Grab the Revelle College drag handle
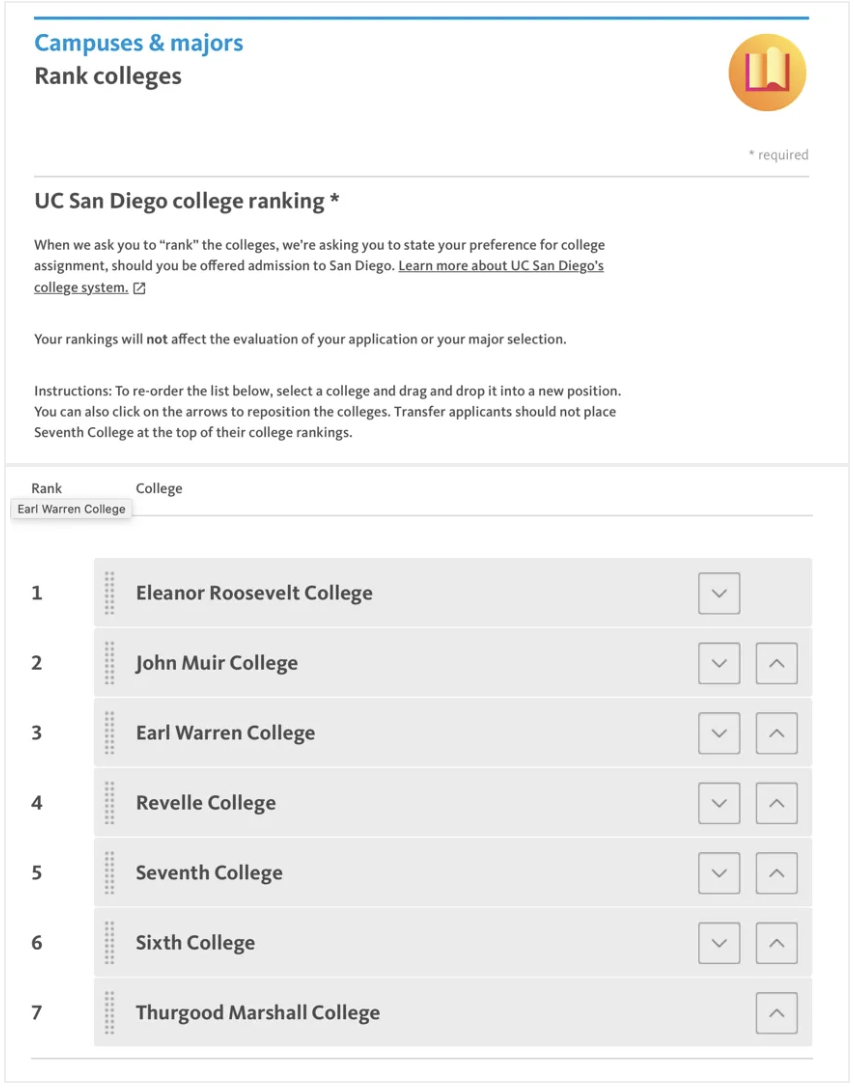Viewport: 854px width, 1092px height. click(110, 803)
